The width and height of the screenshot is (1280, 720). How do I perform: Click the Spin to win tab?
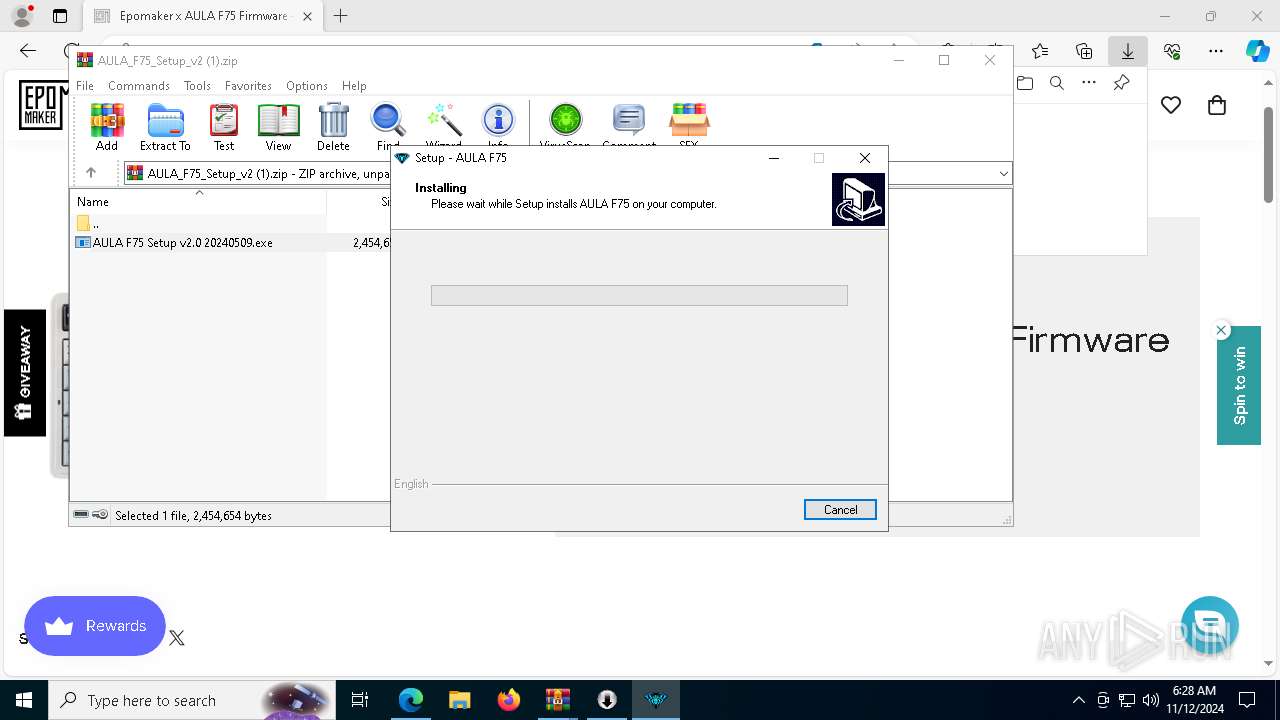(1239, 385)
